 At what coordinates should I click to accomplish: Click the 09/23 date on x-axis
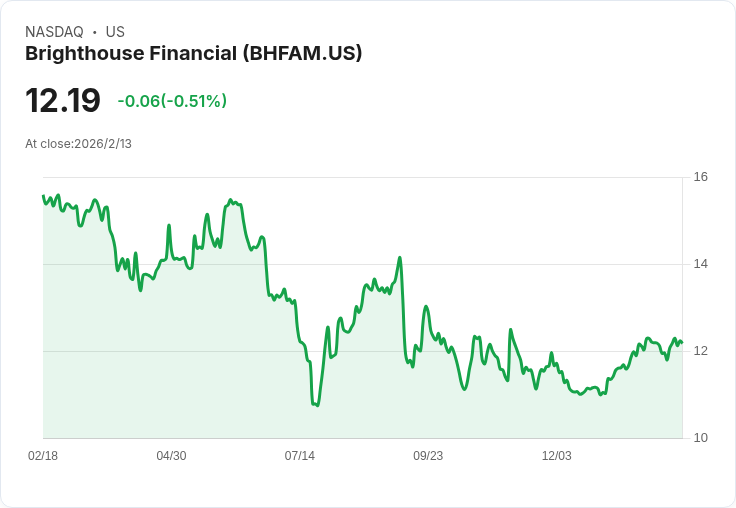428,456
